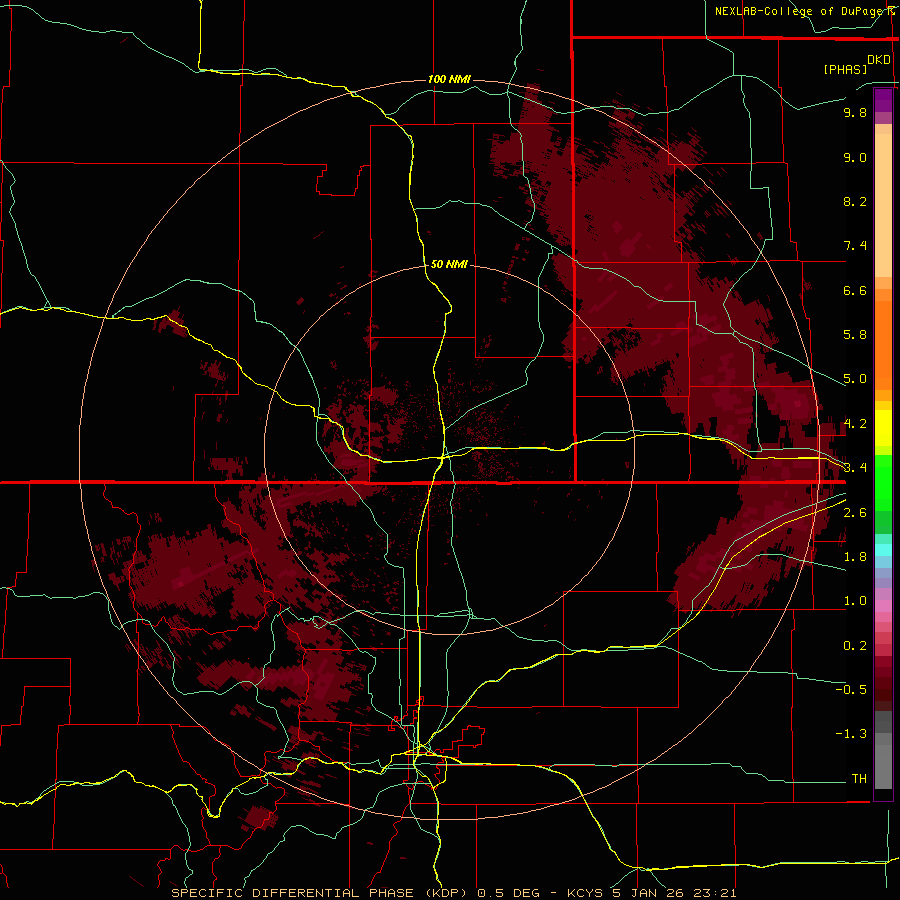
Task: Pick the dark orange segment of color bar
Action: pos(883,346)
